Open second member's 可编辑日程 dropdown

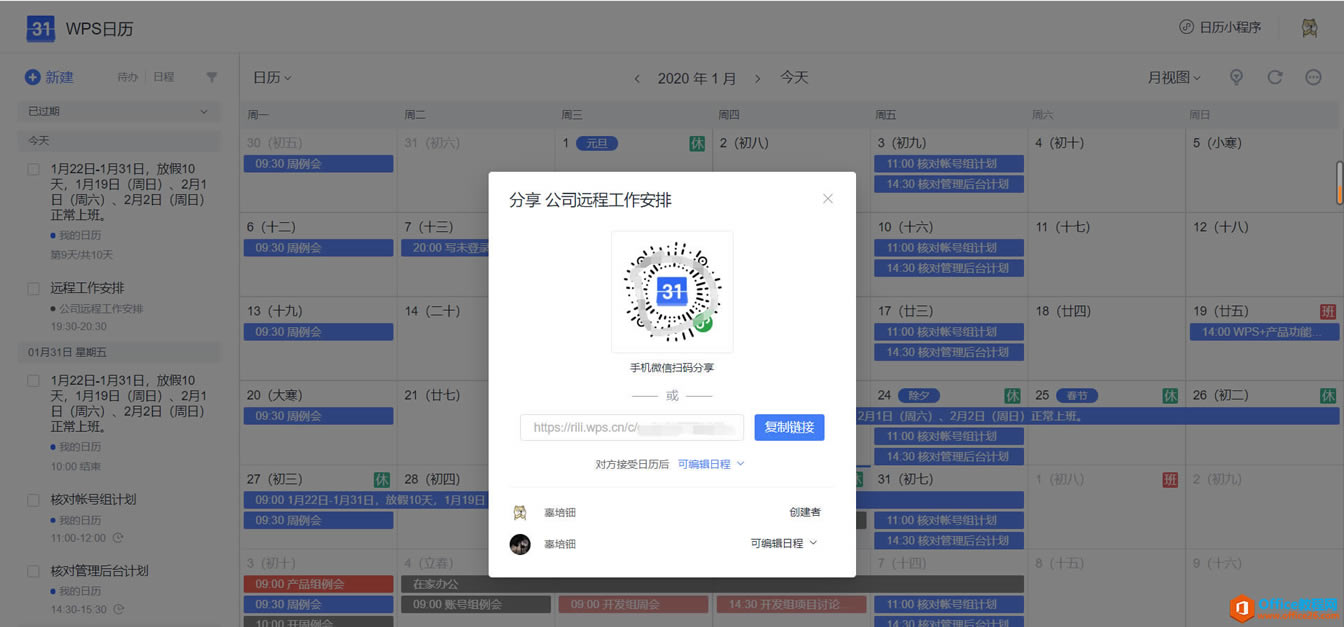(x=784, y=543)
